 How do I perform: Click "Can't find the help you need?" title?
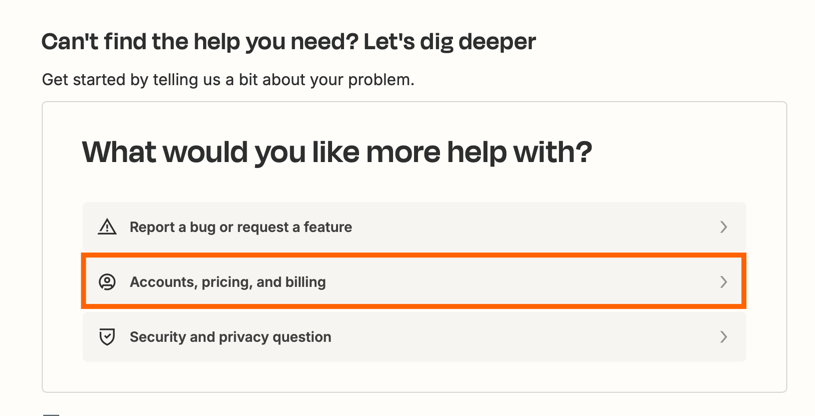[200, 42]
